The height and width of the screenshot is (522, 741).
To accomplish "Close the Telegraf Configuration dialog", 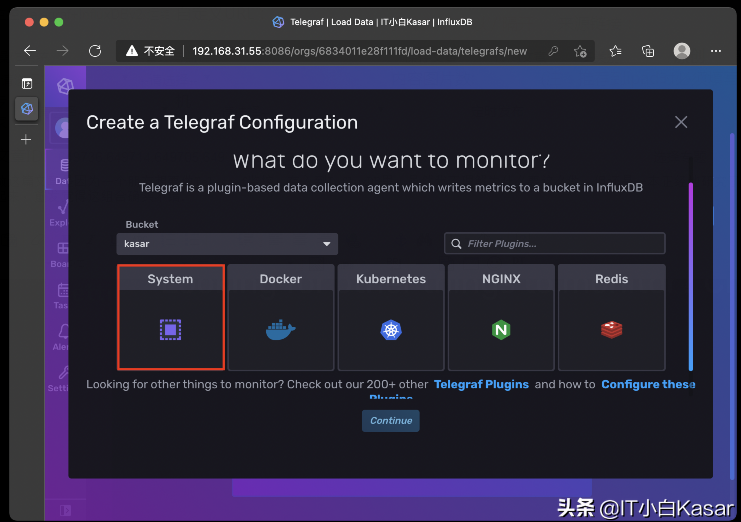I will (681, 122).
